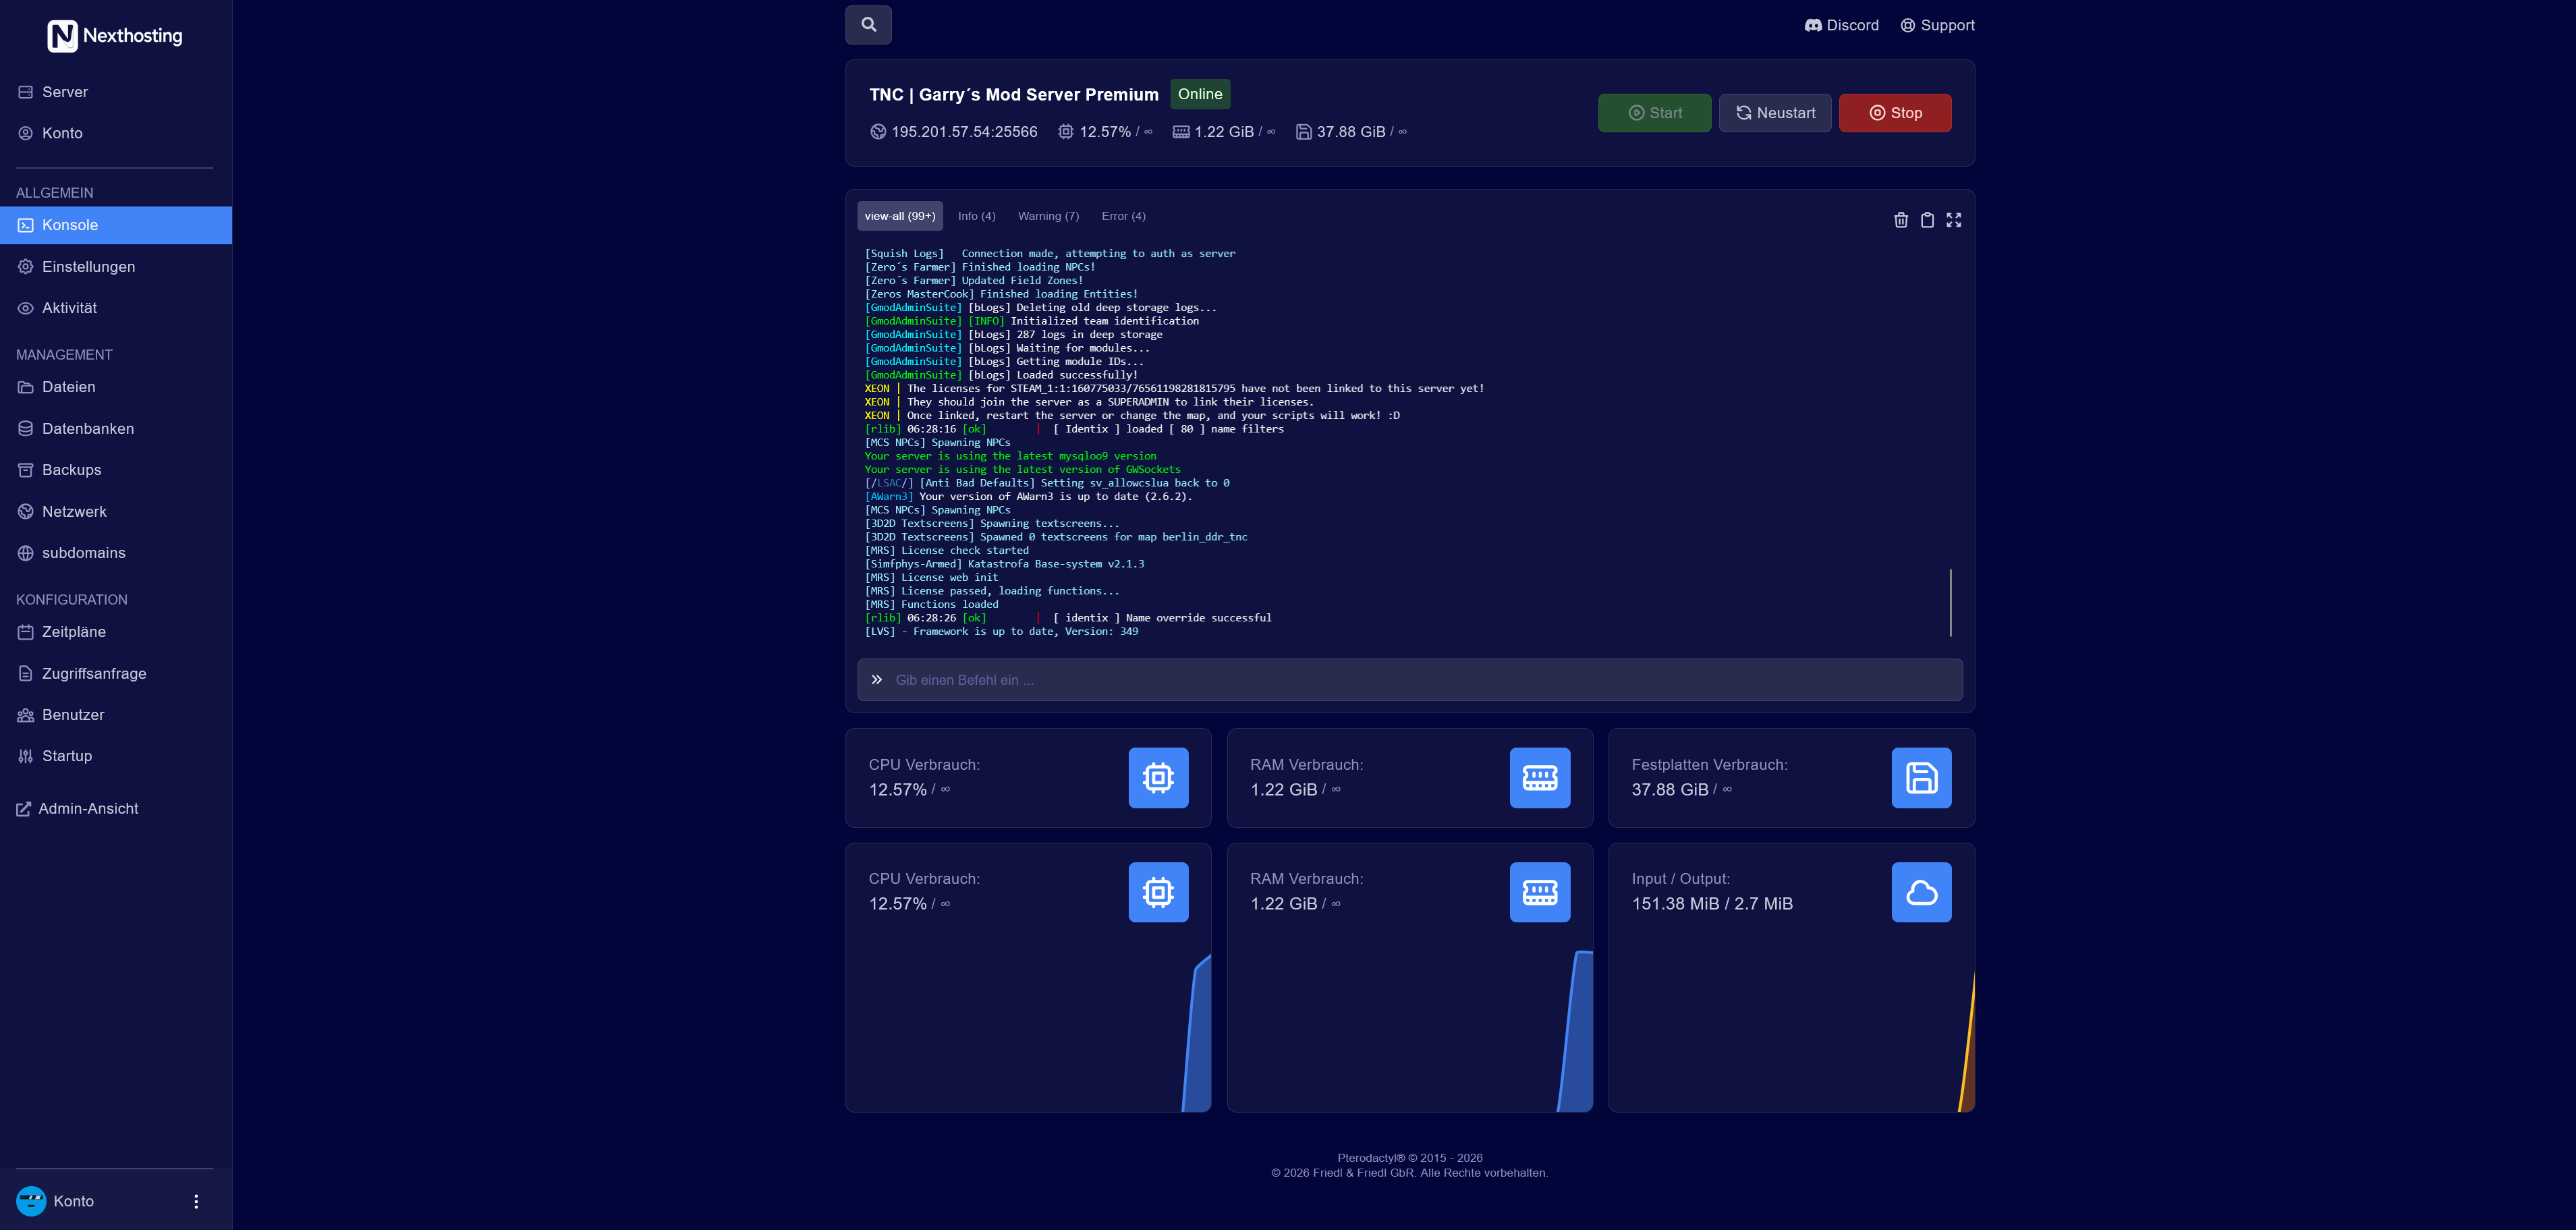This screenshot has width=2576, height=1230.
Task: Open Backups page
Action: (x=116, y=470)
